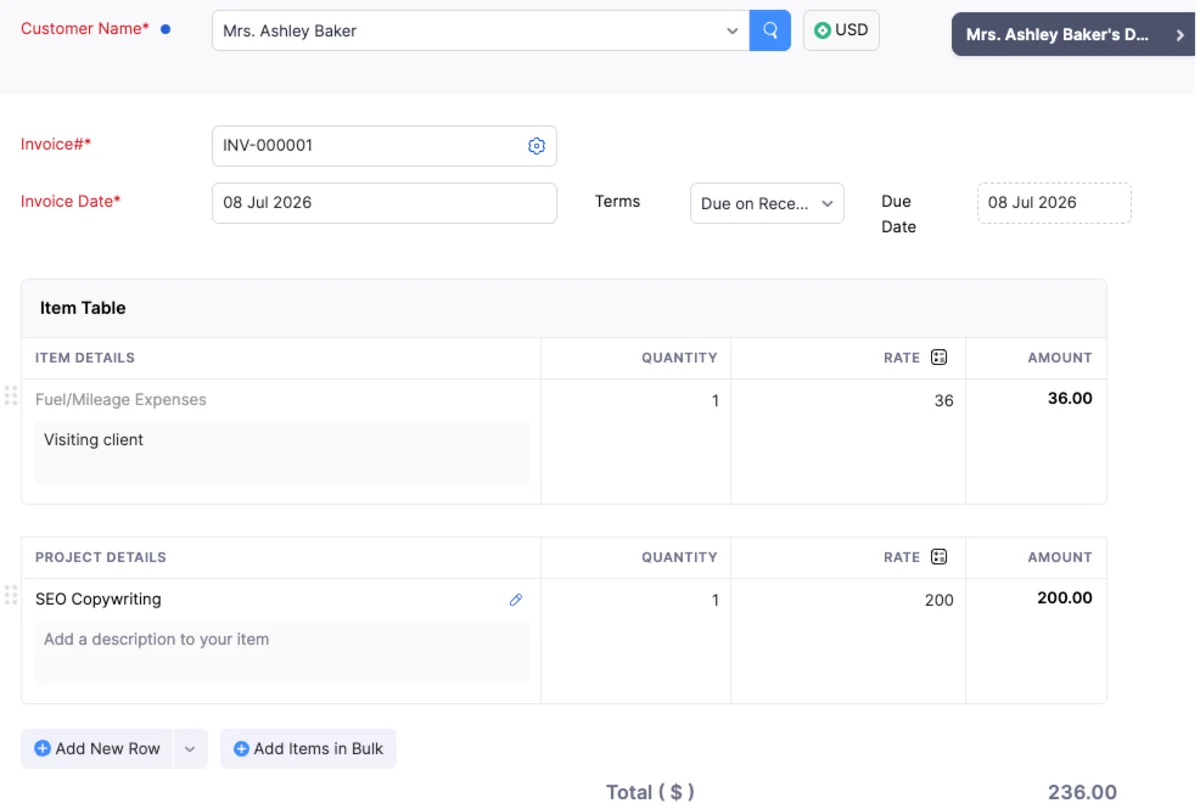Click quantity cell of SEO Copywriting

click(x=636, y=641)
